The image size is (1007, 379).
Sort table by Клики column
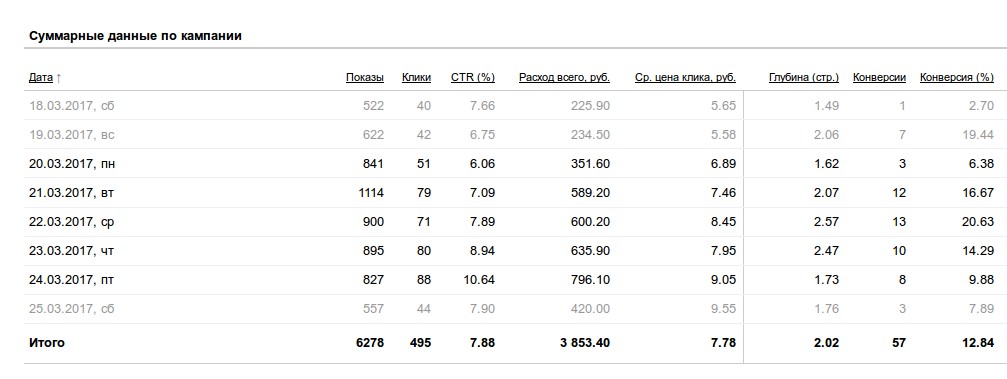(x=416, y=78)
